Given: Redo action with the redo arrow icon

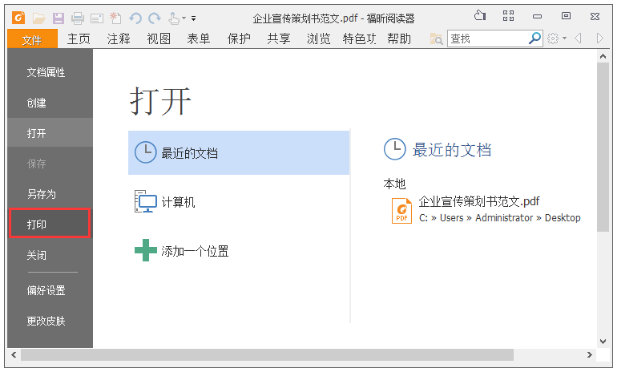Looking at the screenshot, I should tap(154, 18).
